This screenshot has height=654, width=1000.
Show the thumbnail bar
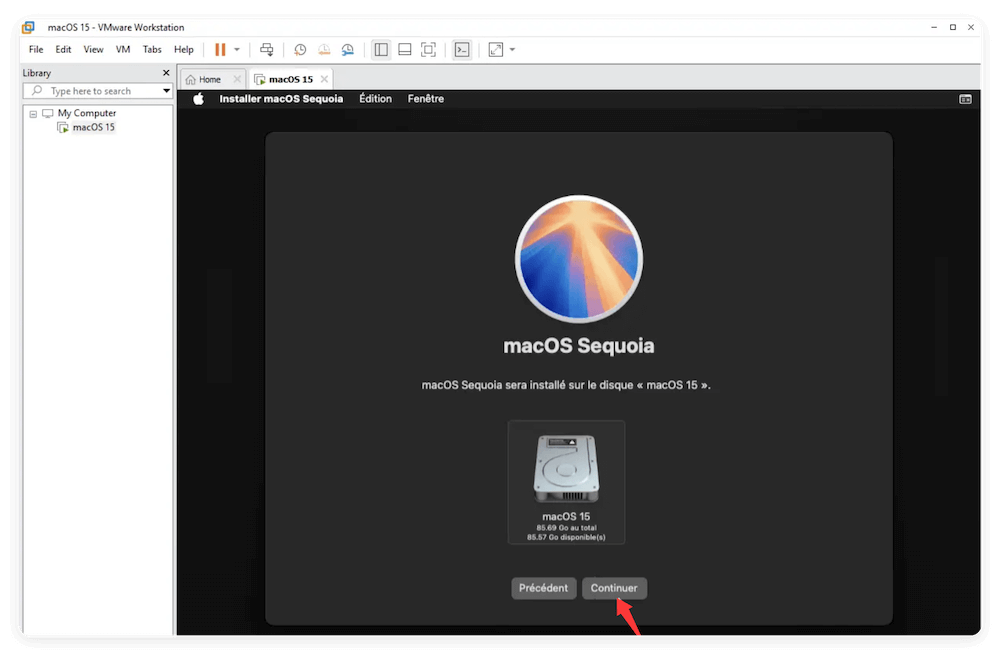[x=404, y=48]
